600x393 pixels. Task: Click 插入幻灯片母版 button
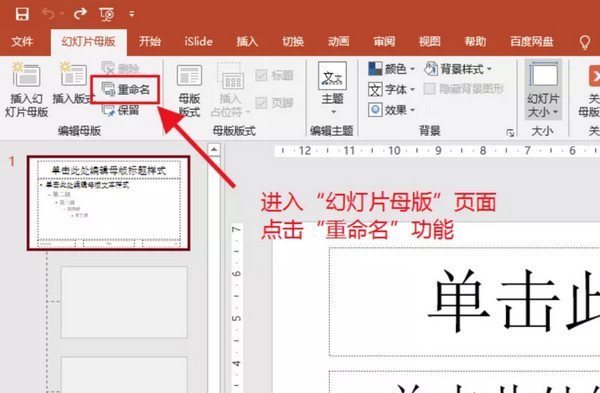point(26,90)
